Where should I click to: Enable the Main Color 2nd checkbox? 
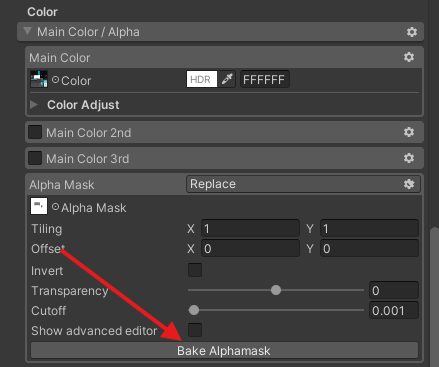(35, 132)
